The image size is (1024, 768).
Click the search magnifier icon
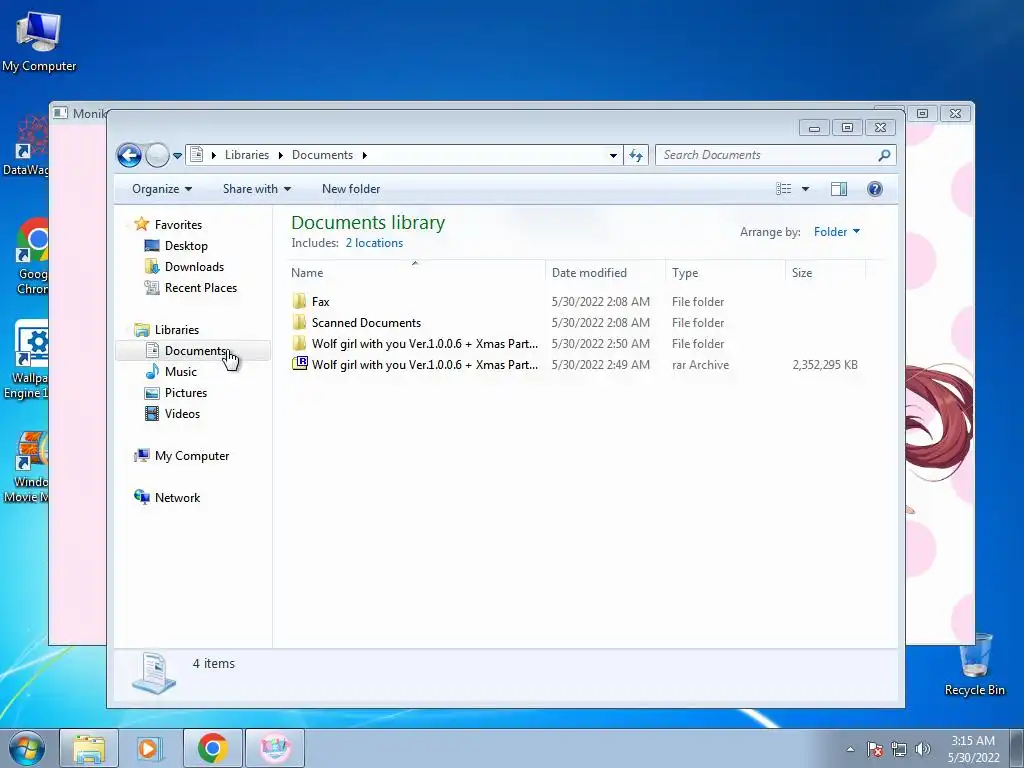pyautogui.click(x=884, y=155)
